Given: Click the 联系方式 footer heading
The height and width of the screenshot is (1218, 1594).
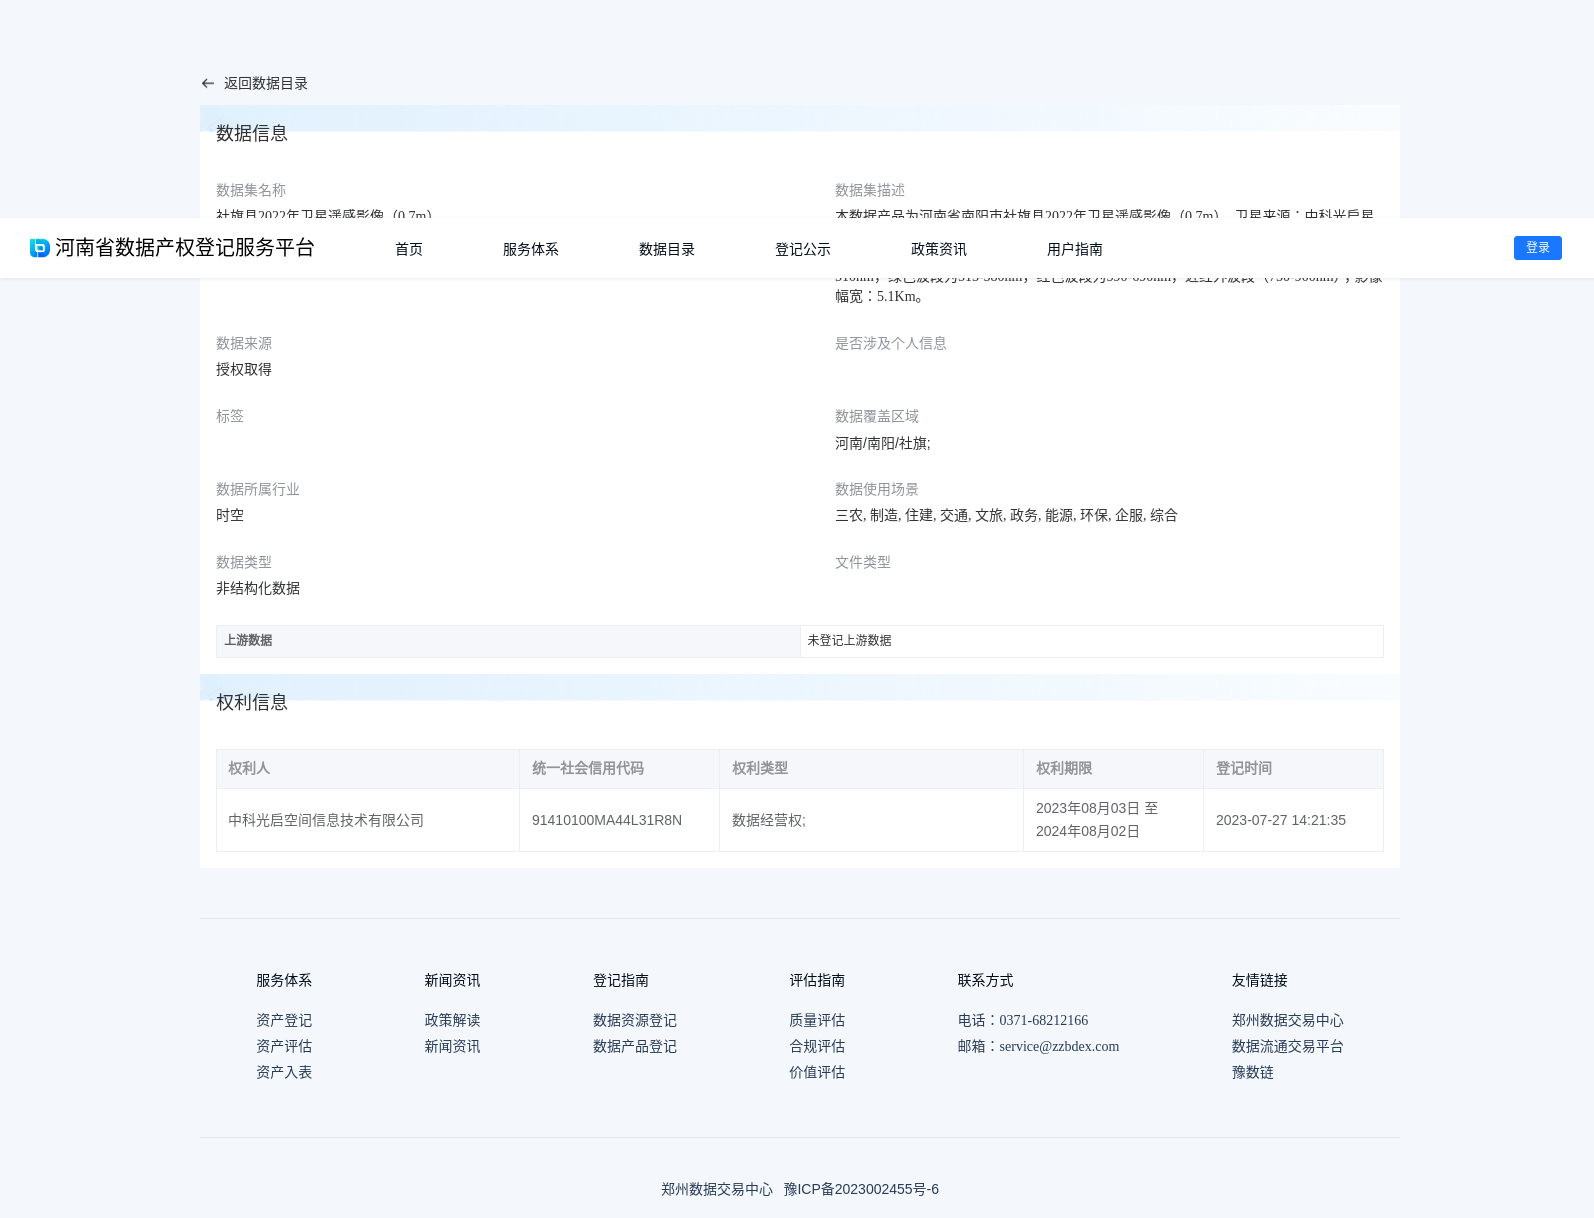Looking at the screenshot, I should 986,980.
